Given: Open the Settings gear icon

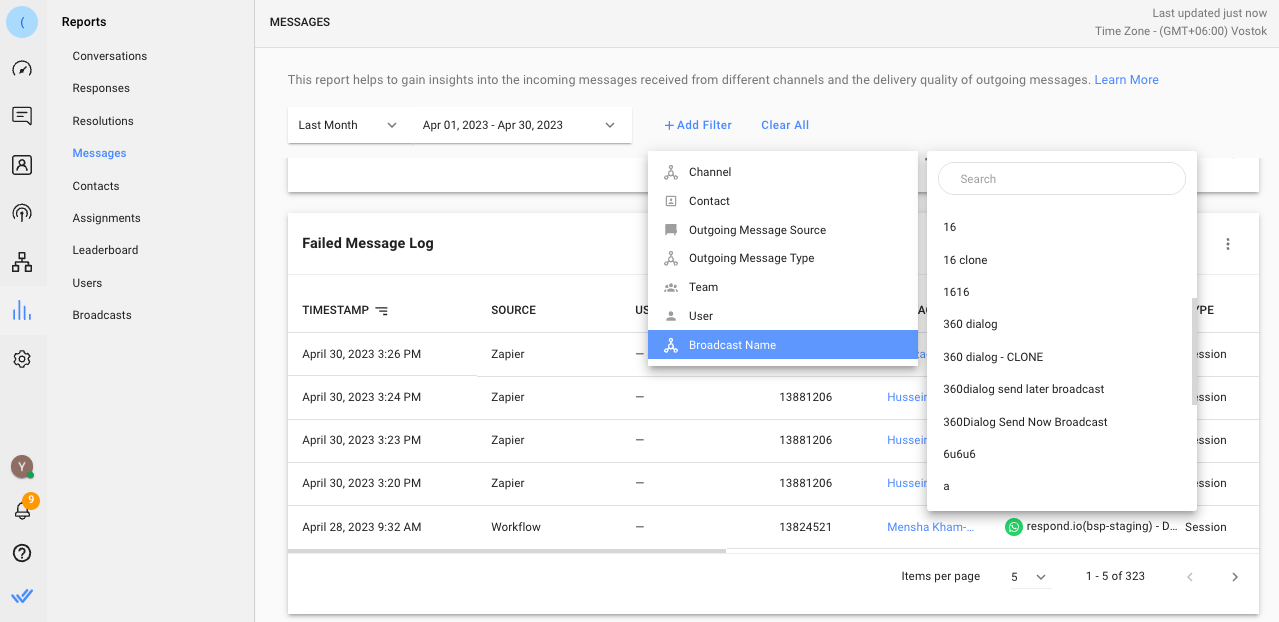Looking at the screenshot, I should coord(22,359).
